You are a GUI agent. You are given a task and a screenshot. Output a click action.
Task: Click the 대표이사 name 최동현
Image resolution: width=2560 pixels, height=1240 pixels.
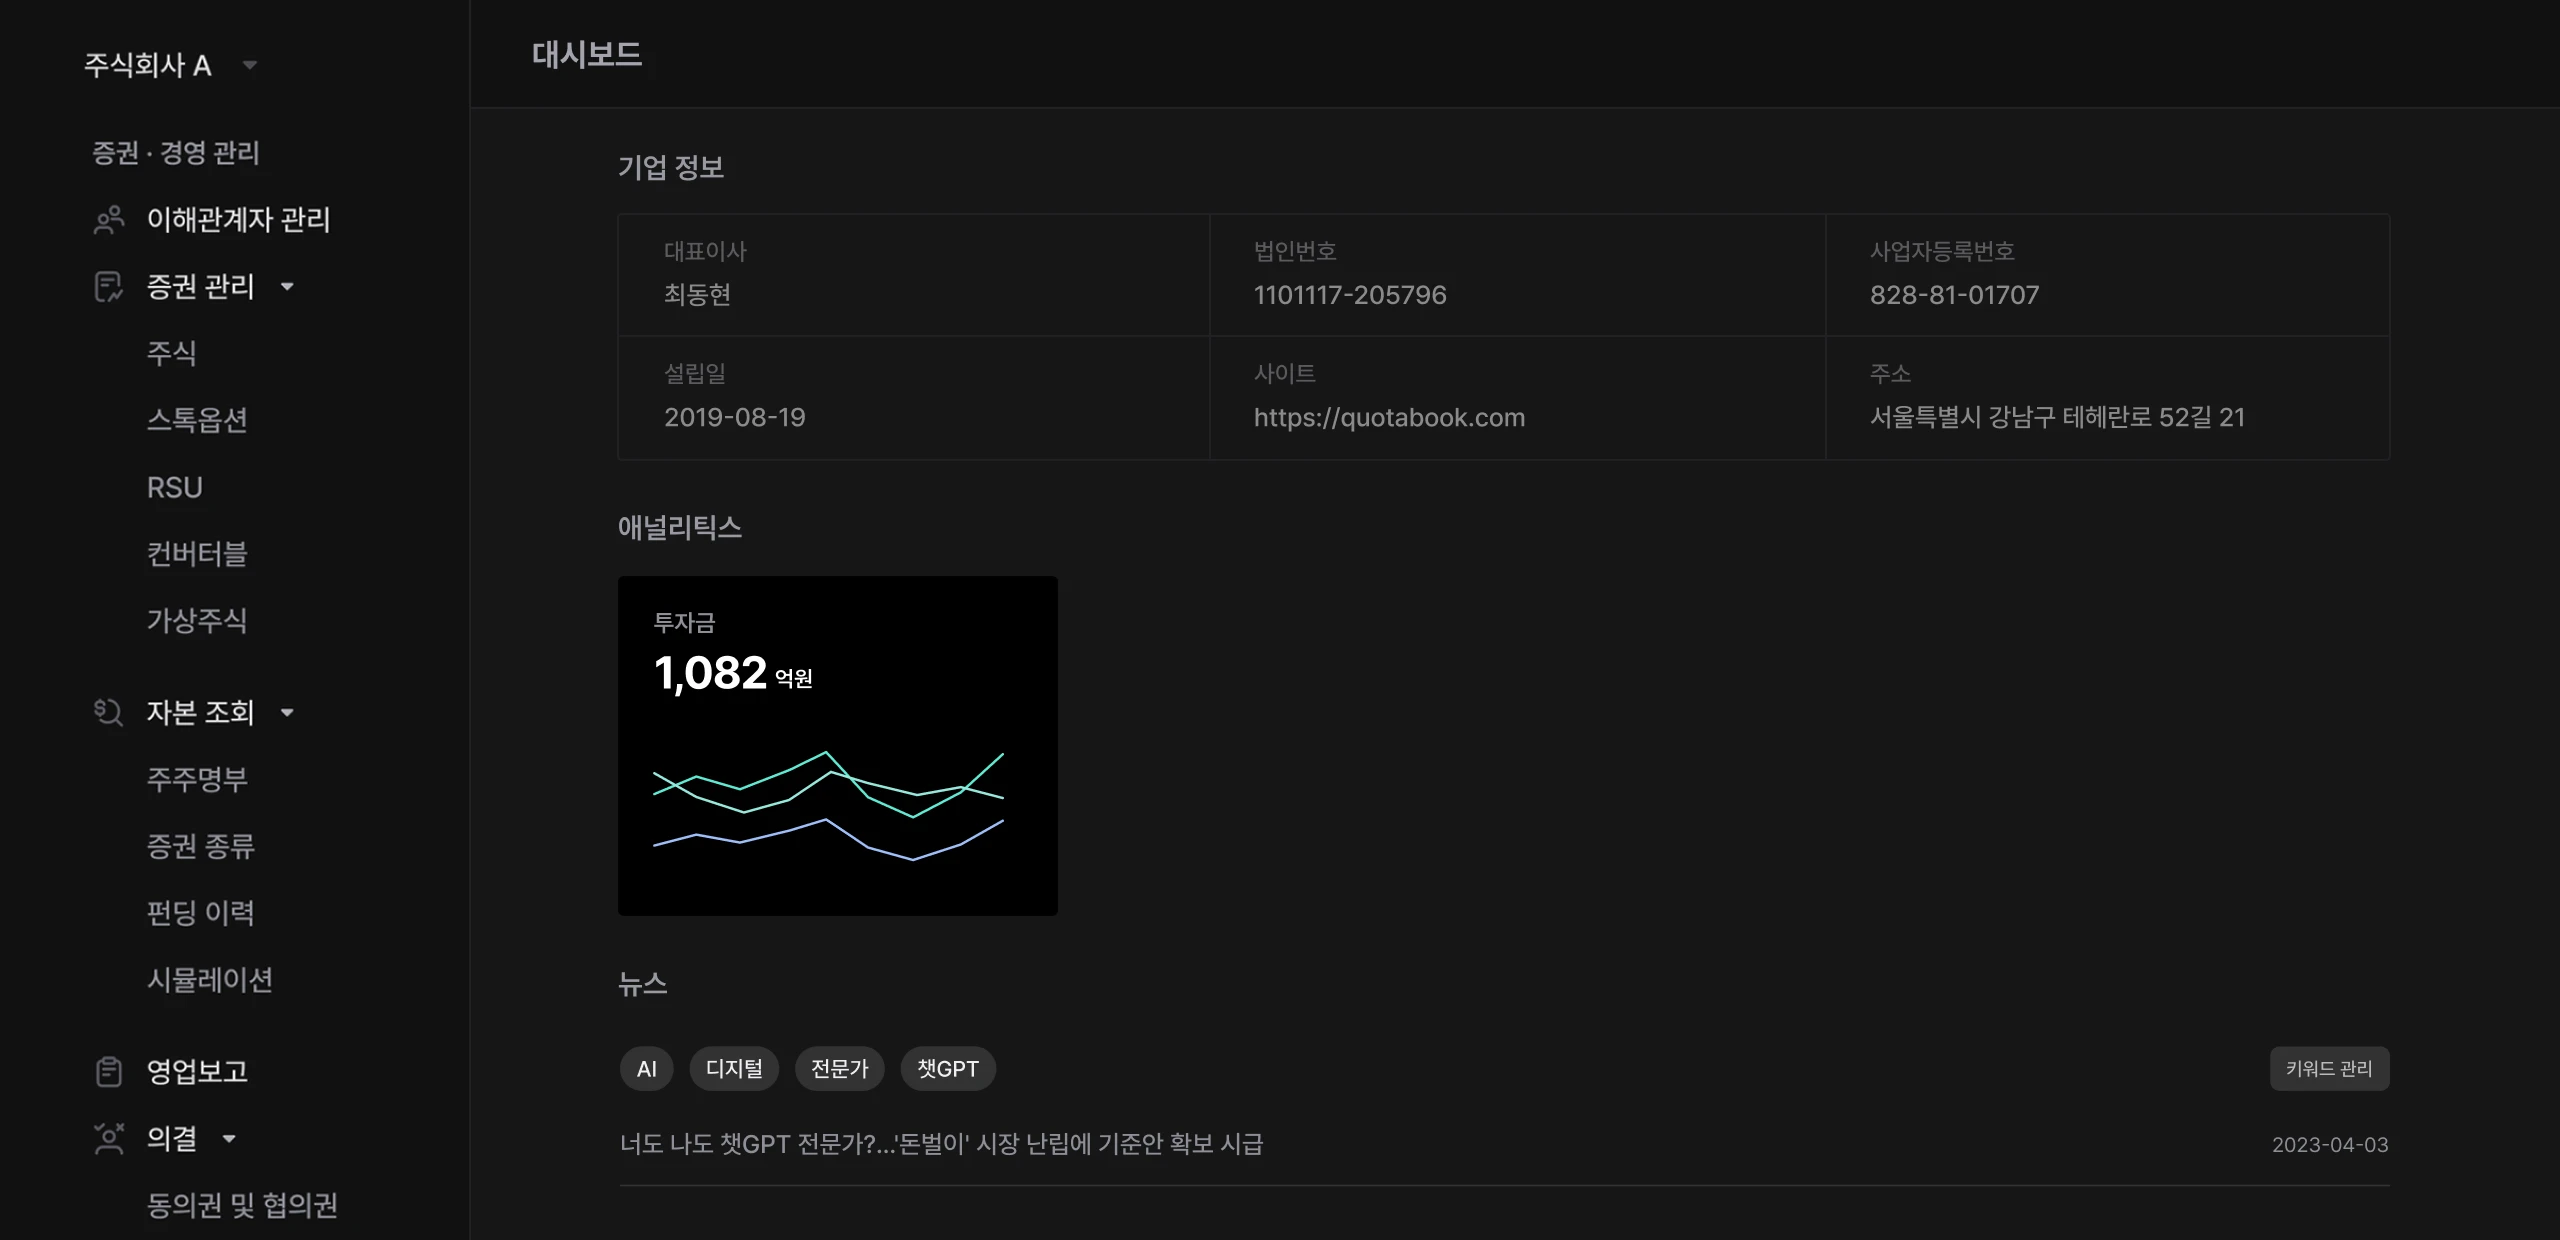(x=698, y=295)
